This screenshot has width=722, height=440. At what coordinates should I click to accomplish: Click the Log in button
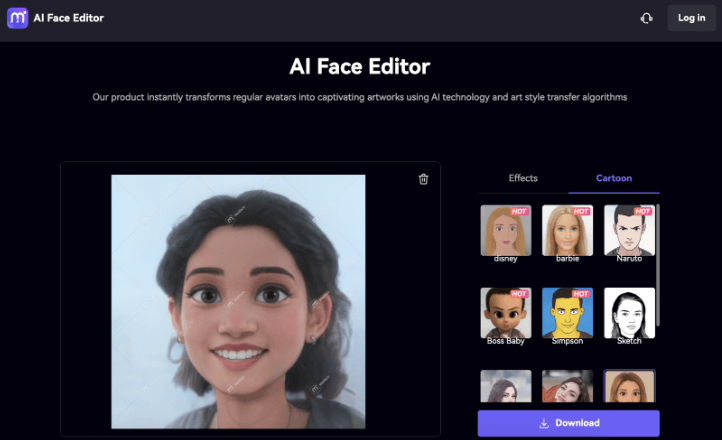pyautogui.click(x=691, y=18)
